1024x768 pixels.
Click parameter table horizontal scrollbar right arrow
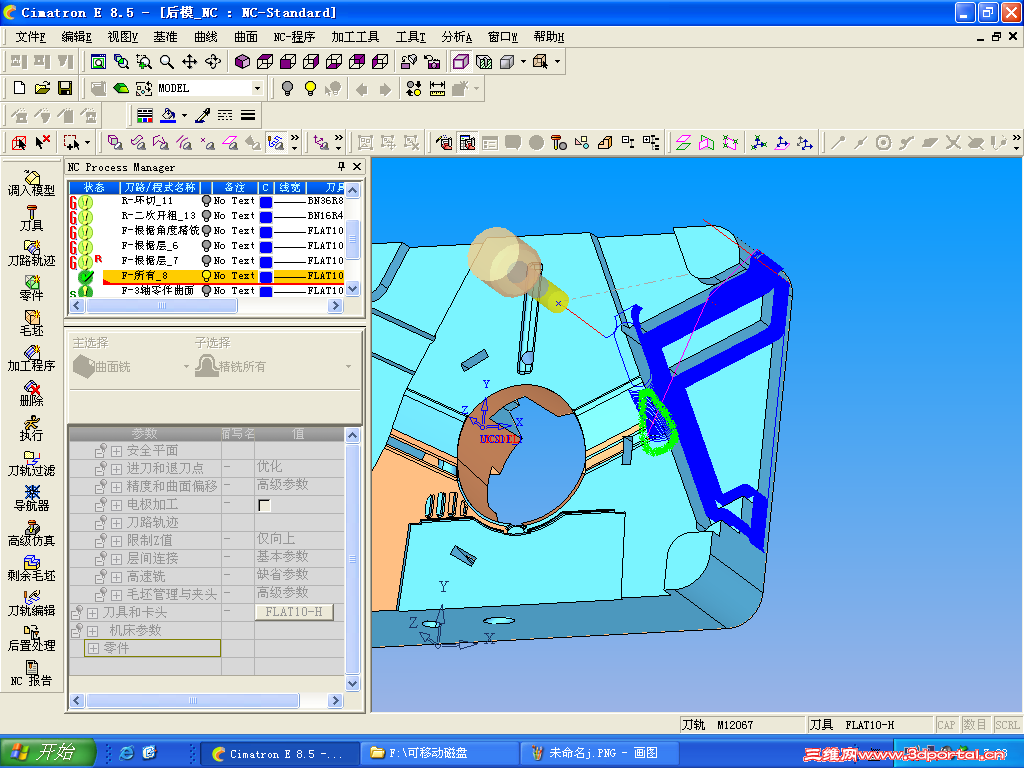click(x=336, y=701)
